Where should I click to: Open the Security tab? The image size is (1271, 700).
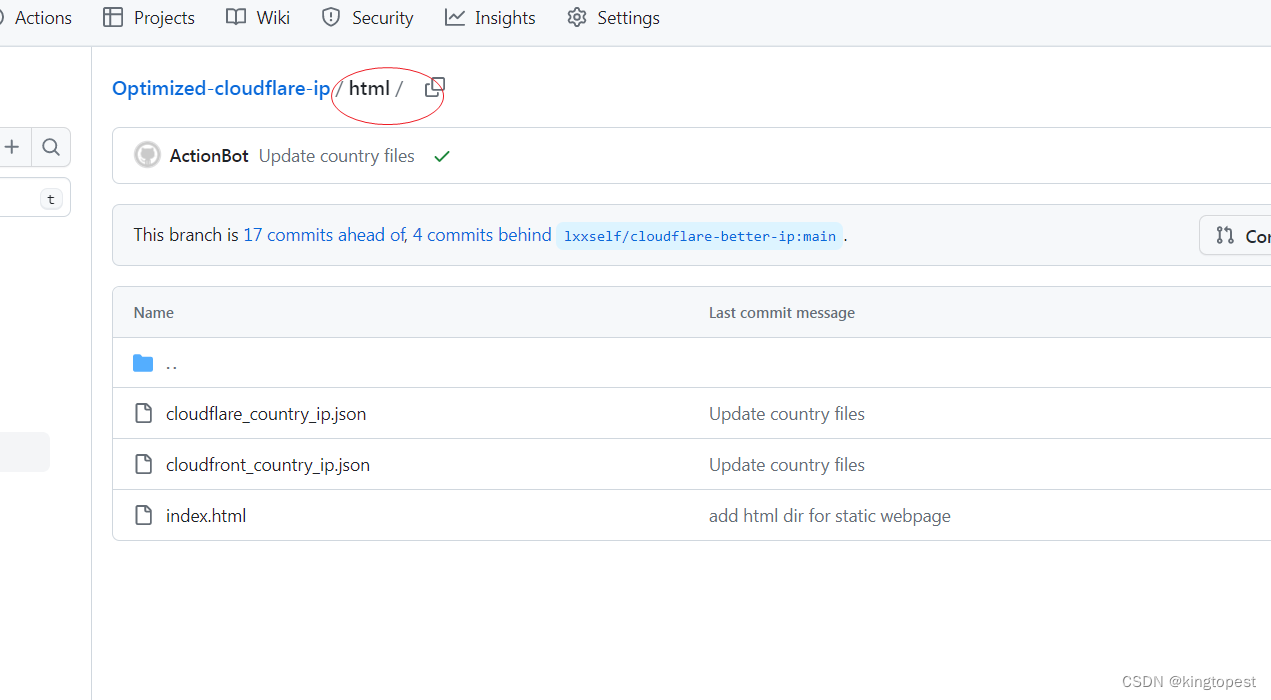point(367,18)
